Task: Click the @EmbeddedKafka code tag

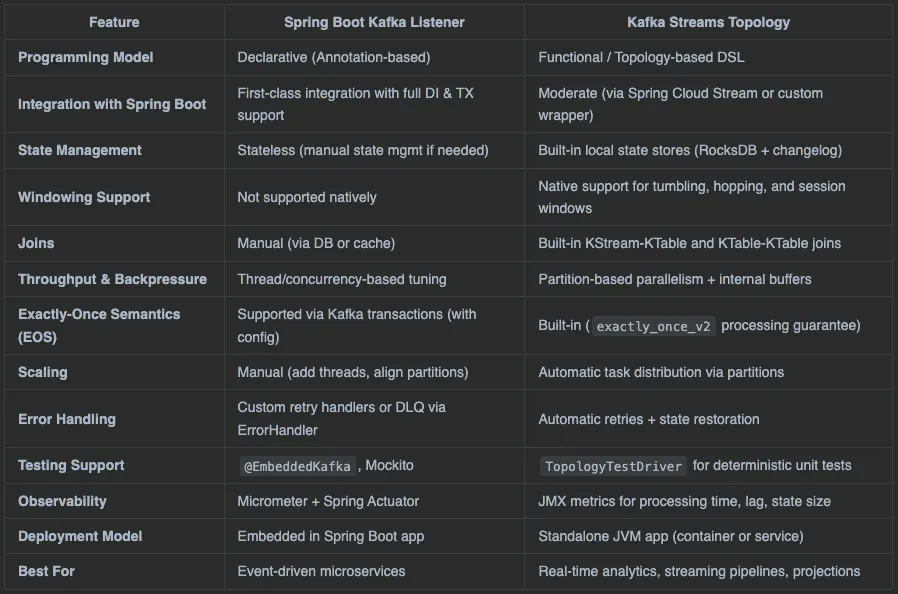Action: tap(297, 466)
